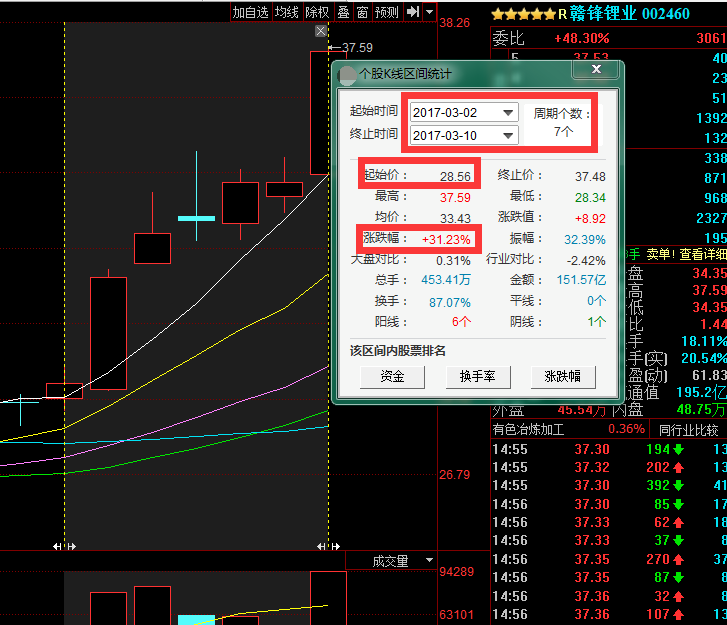Open the toolbar dropdown arrow next to jump icon

[430, 12]
